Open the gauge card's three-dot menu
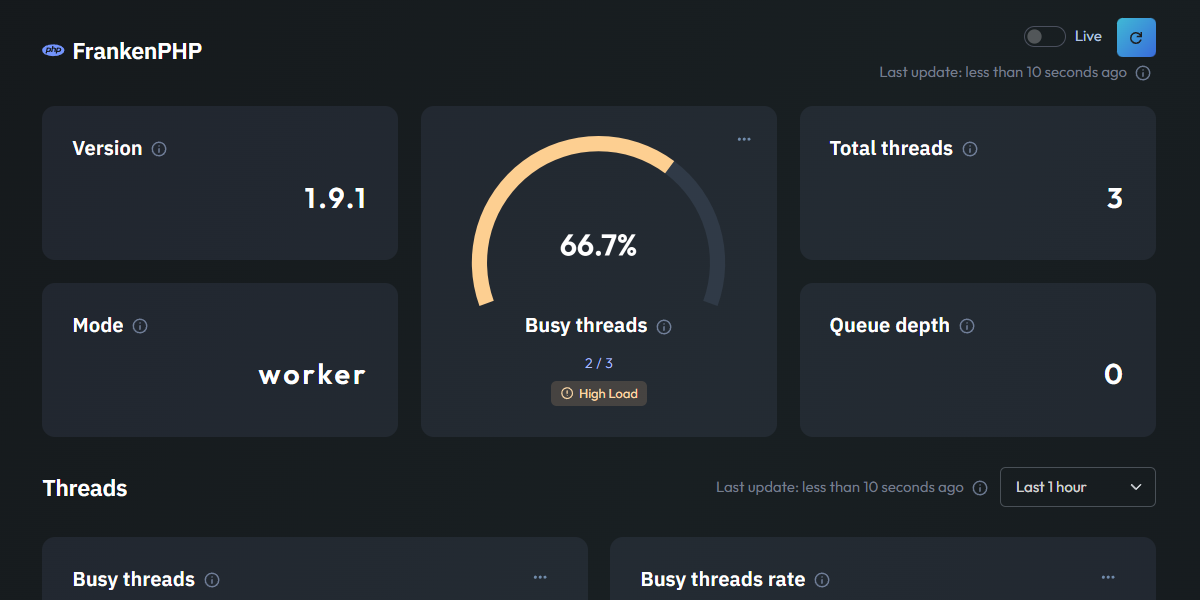Viewport: 1200px width, 600px height. pos(744,139)
